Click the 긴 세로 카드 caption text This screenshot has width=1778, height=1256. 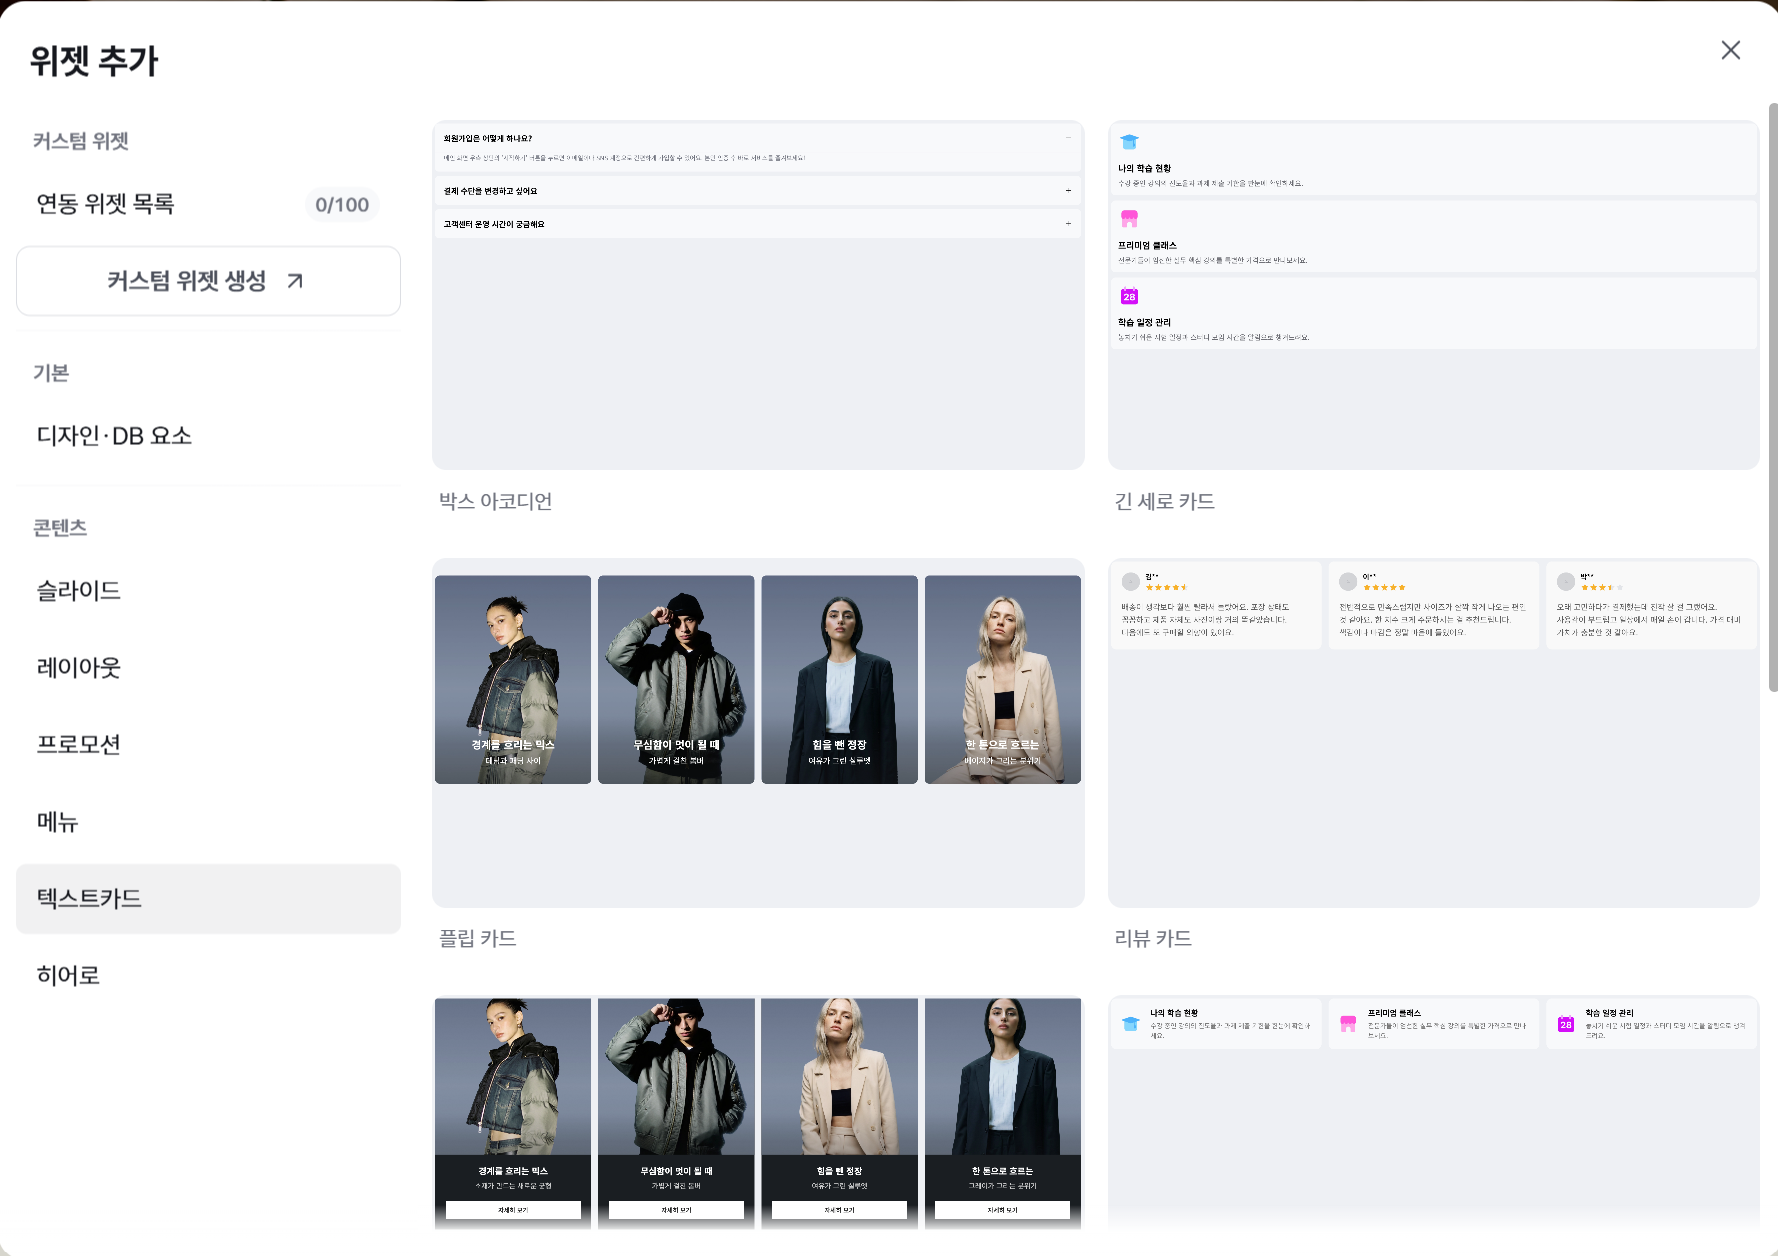tap(1165, 501)
